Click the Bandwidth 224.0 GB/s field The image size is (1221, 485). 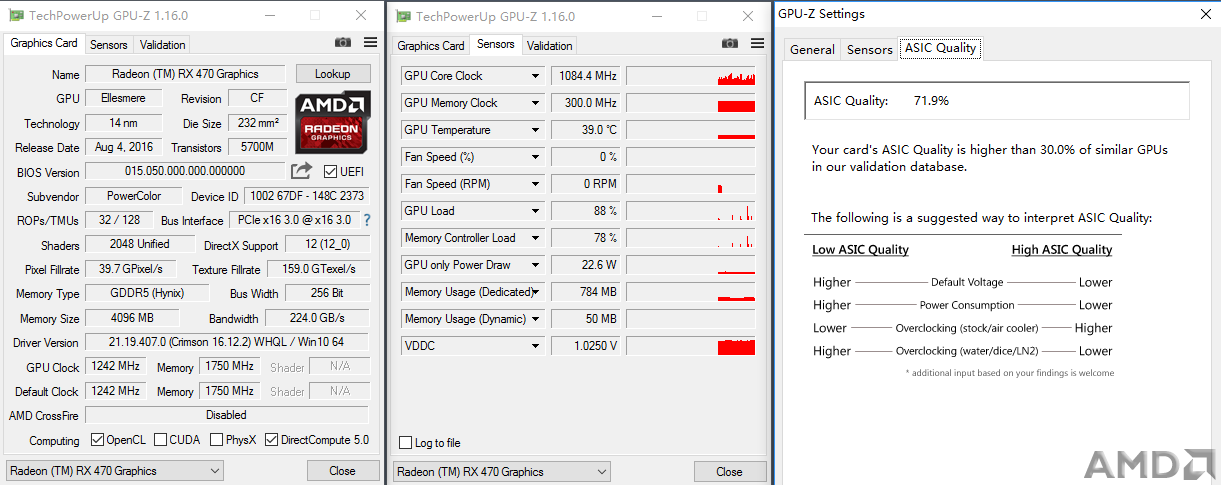coord(317,318)
